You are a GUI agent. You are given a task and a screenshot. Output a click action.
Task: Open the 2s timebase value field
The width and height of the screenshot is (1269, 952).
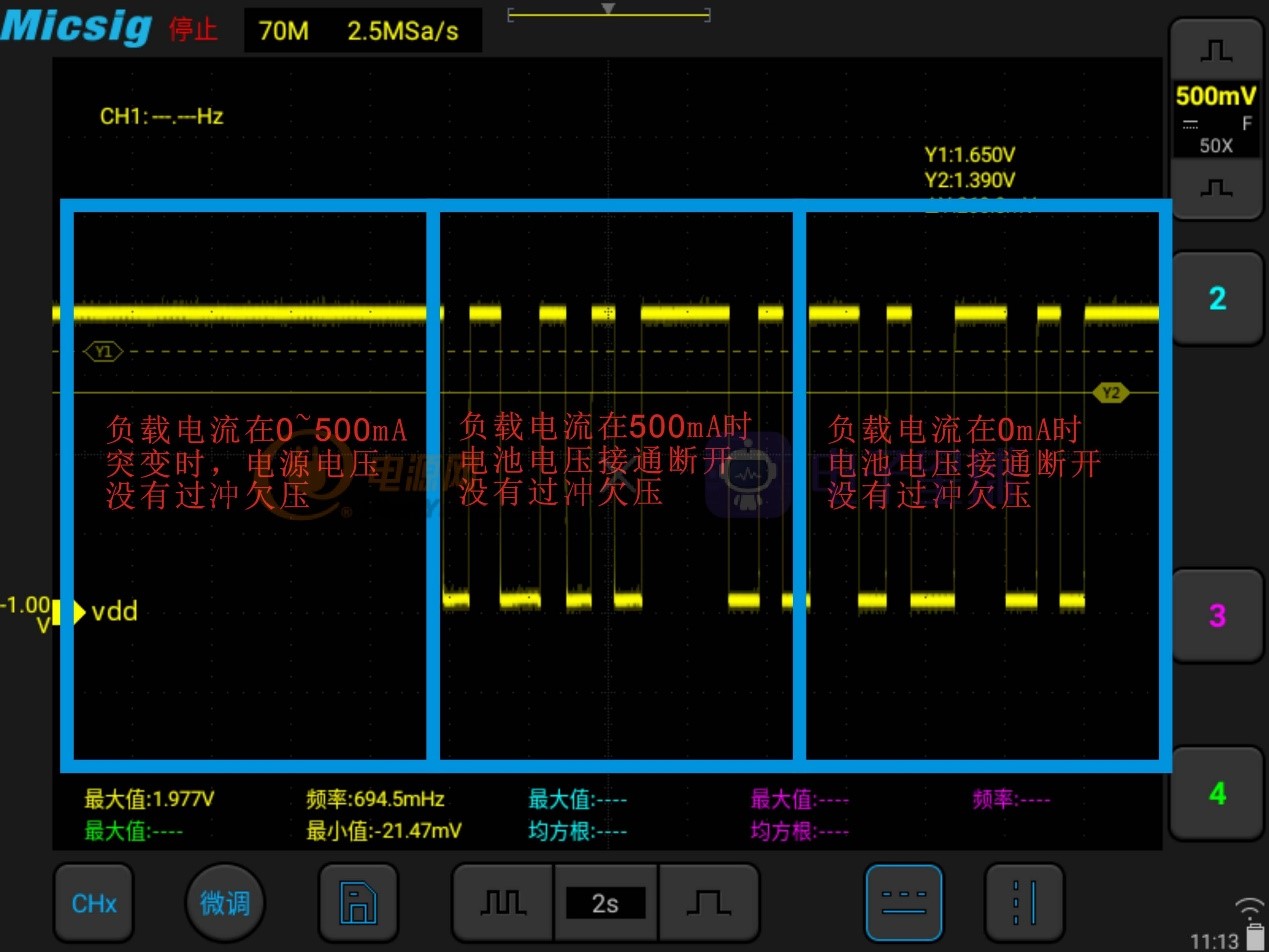click(605, 903)
